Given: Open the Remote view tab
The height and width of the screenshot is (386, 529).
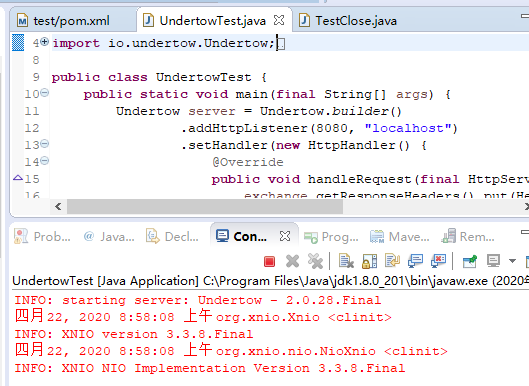Looking at the screenshot, I should [468, 237].
